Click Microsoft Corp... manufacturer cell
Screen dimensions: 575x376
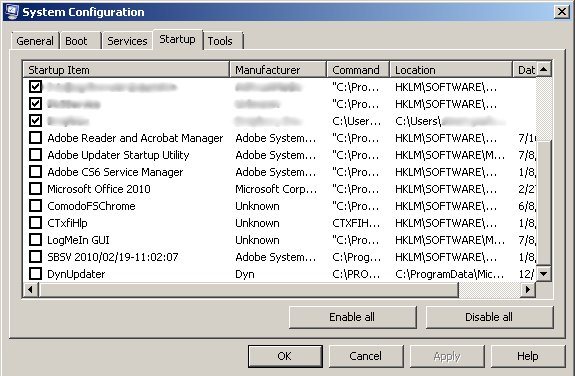click(x=276, y=189)
